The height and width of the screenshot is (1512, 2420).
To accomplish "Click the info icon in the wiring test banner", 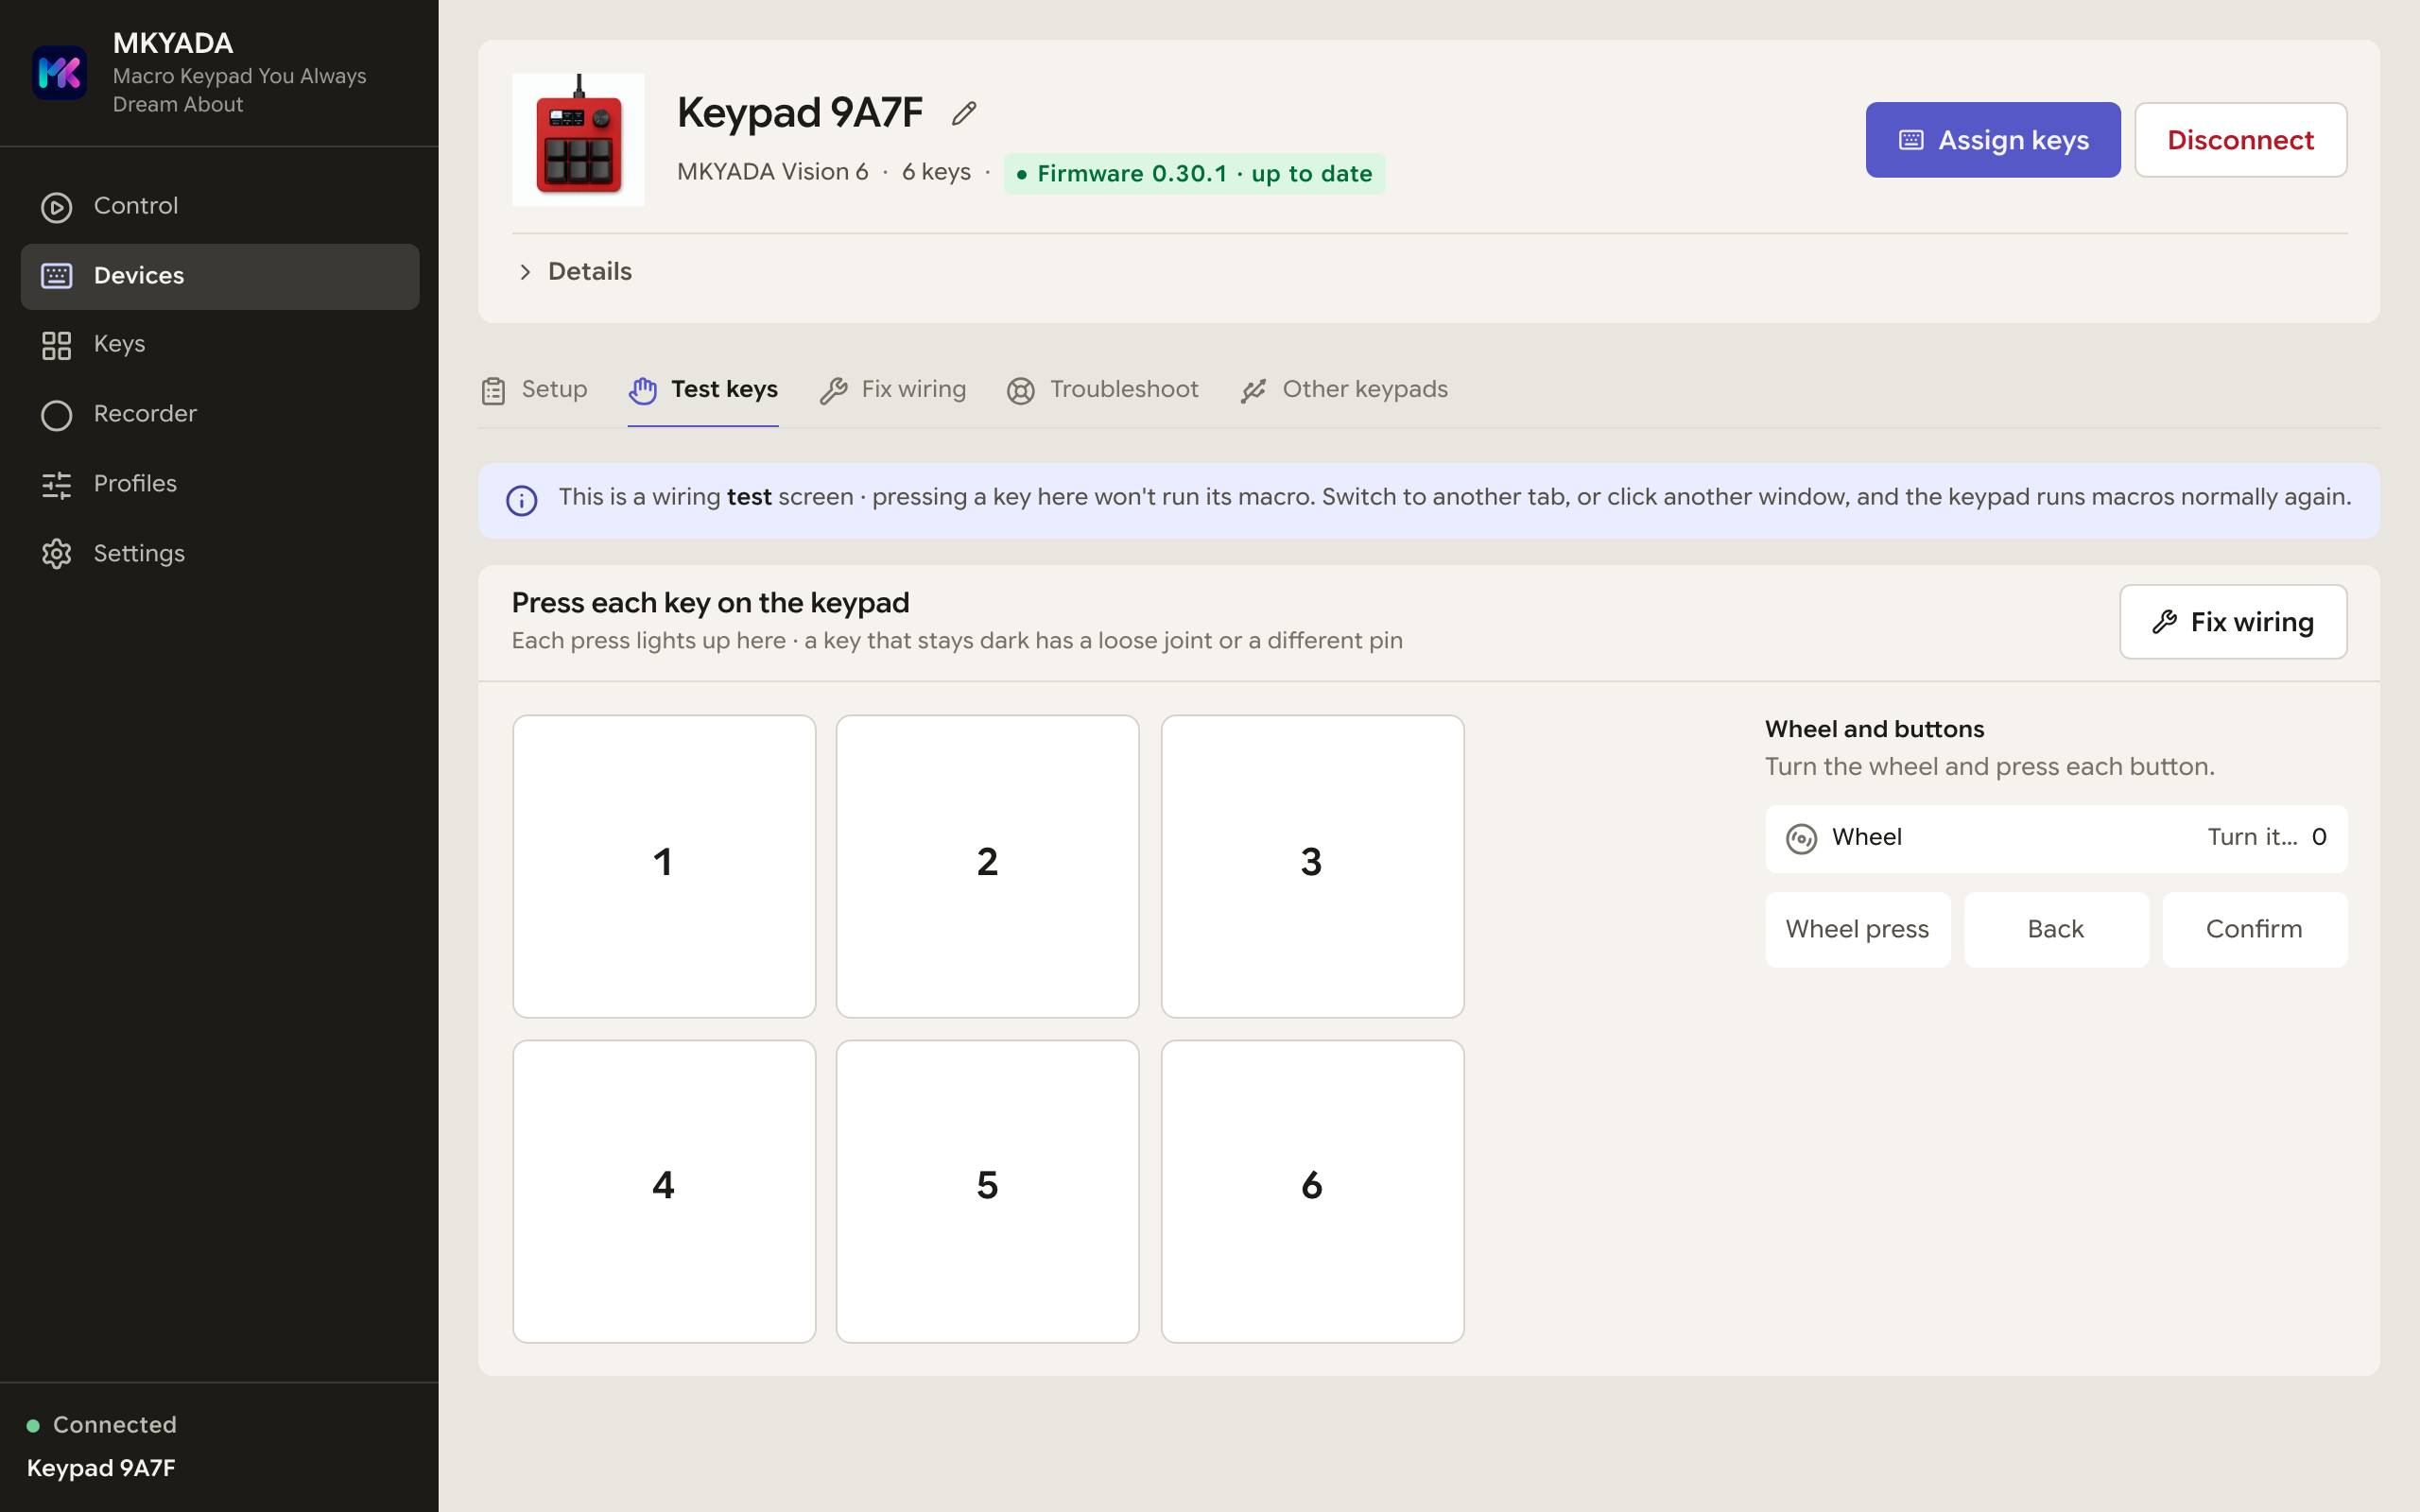I will [521, 500].
